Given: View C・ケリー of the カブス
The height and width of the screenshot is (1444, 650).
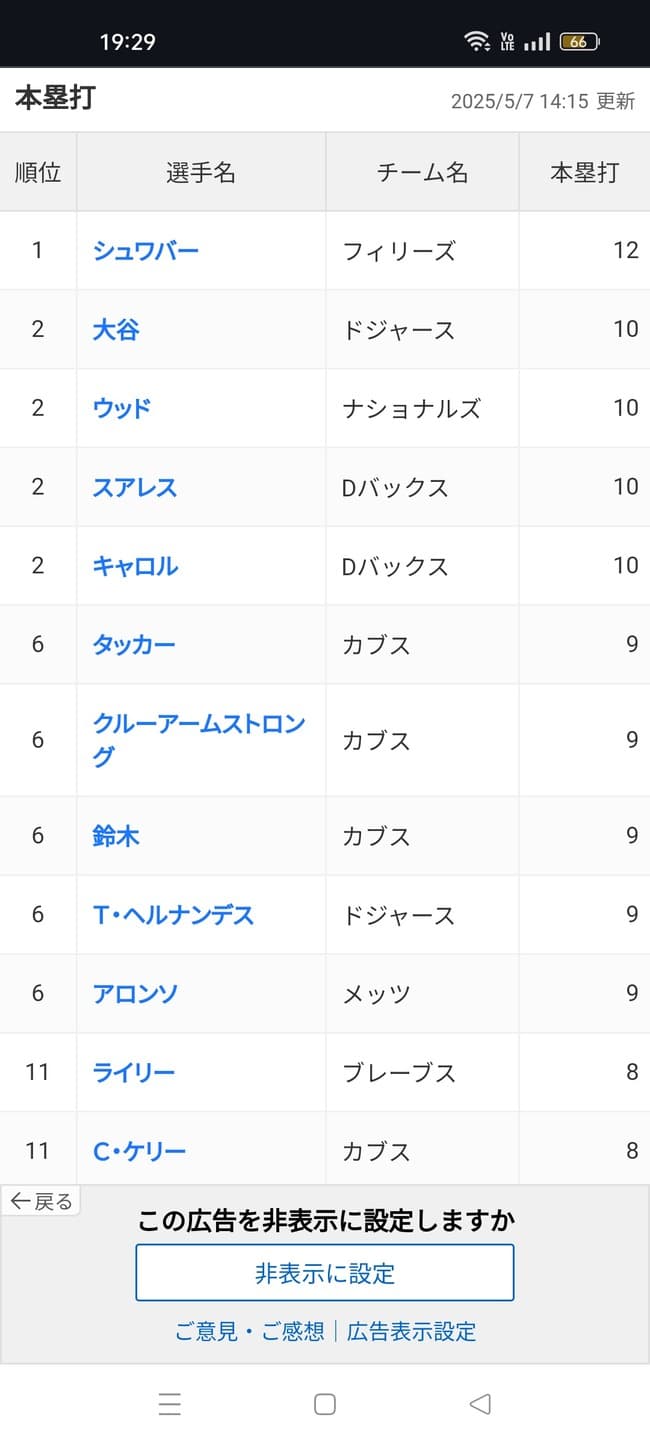Looking at the screenshot, I should [137, 1150].
